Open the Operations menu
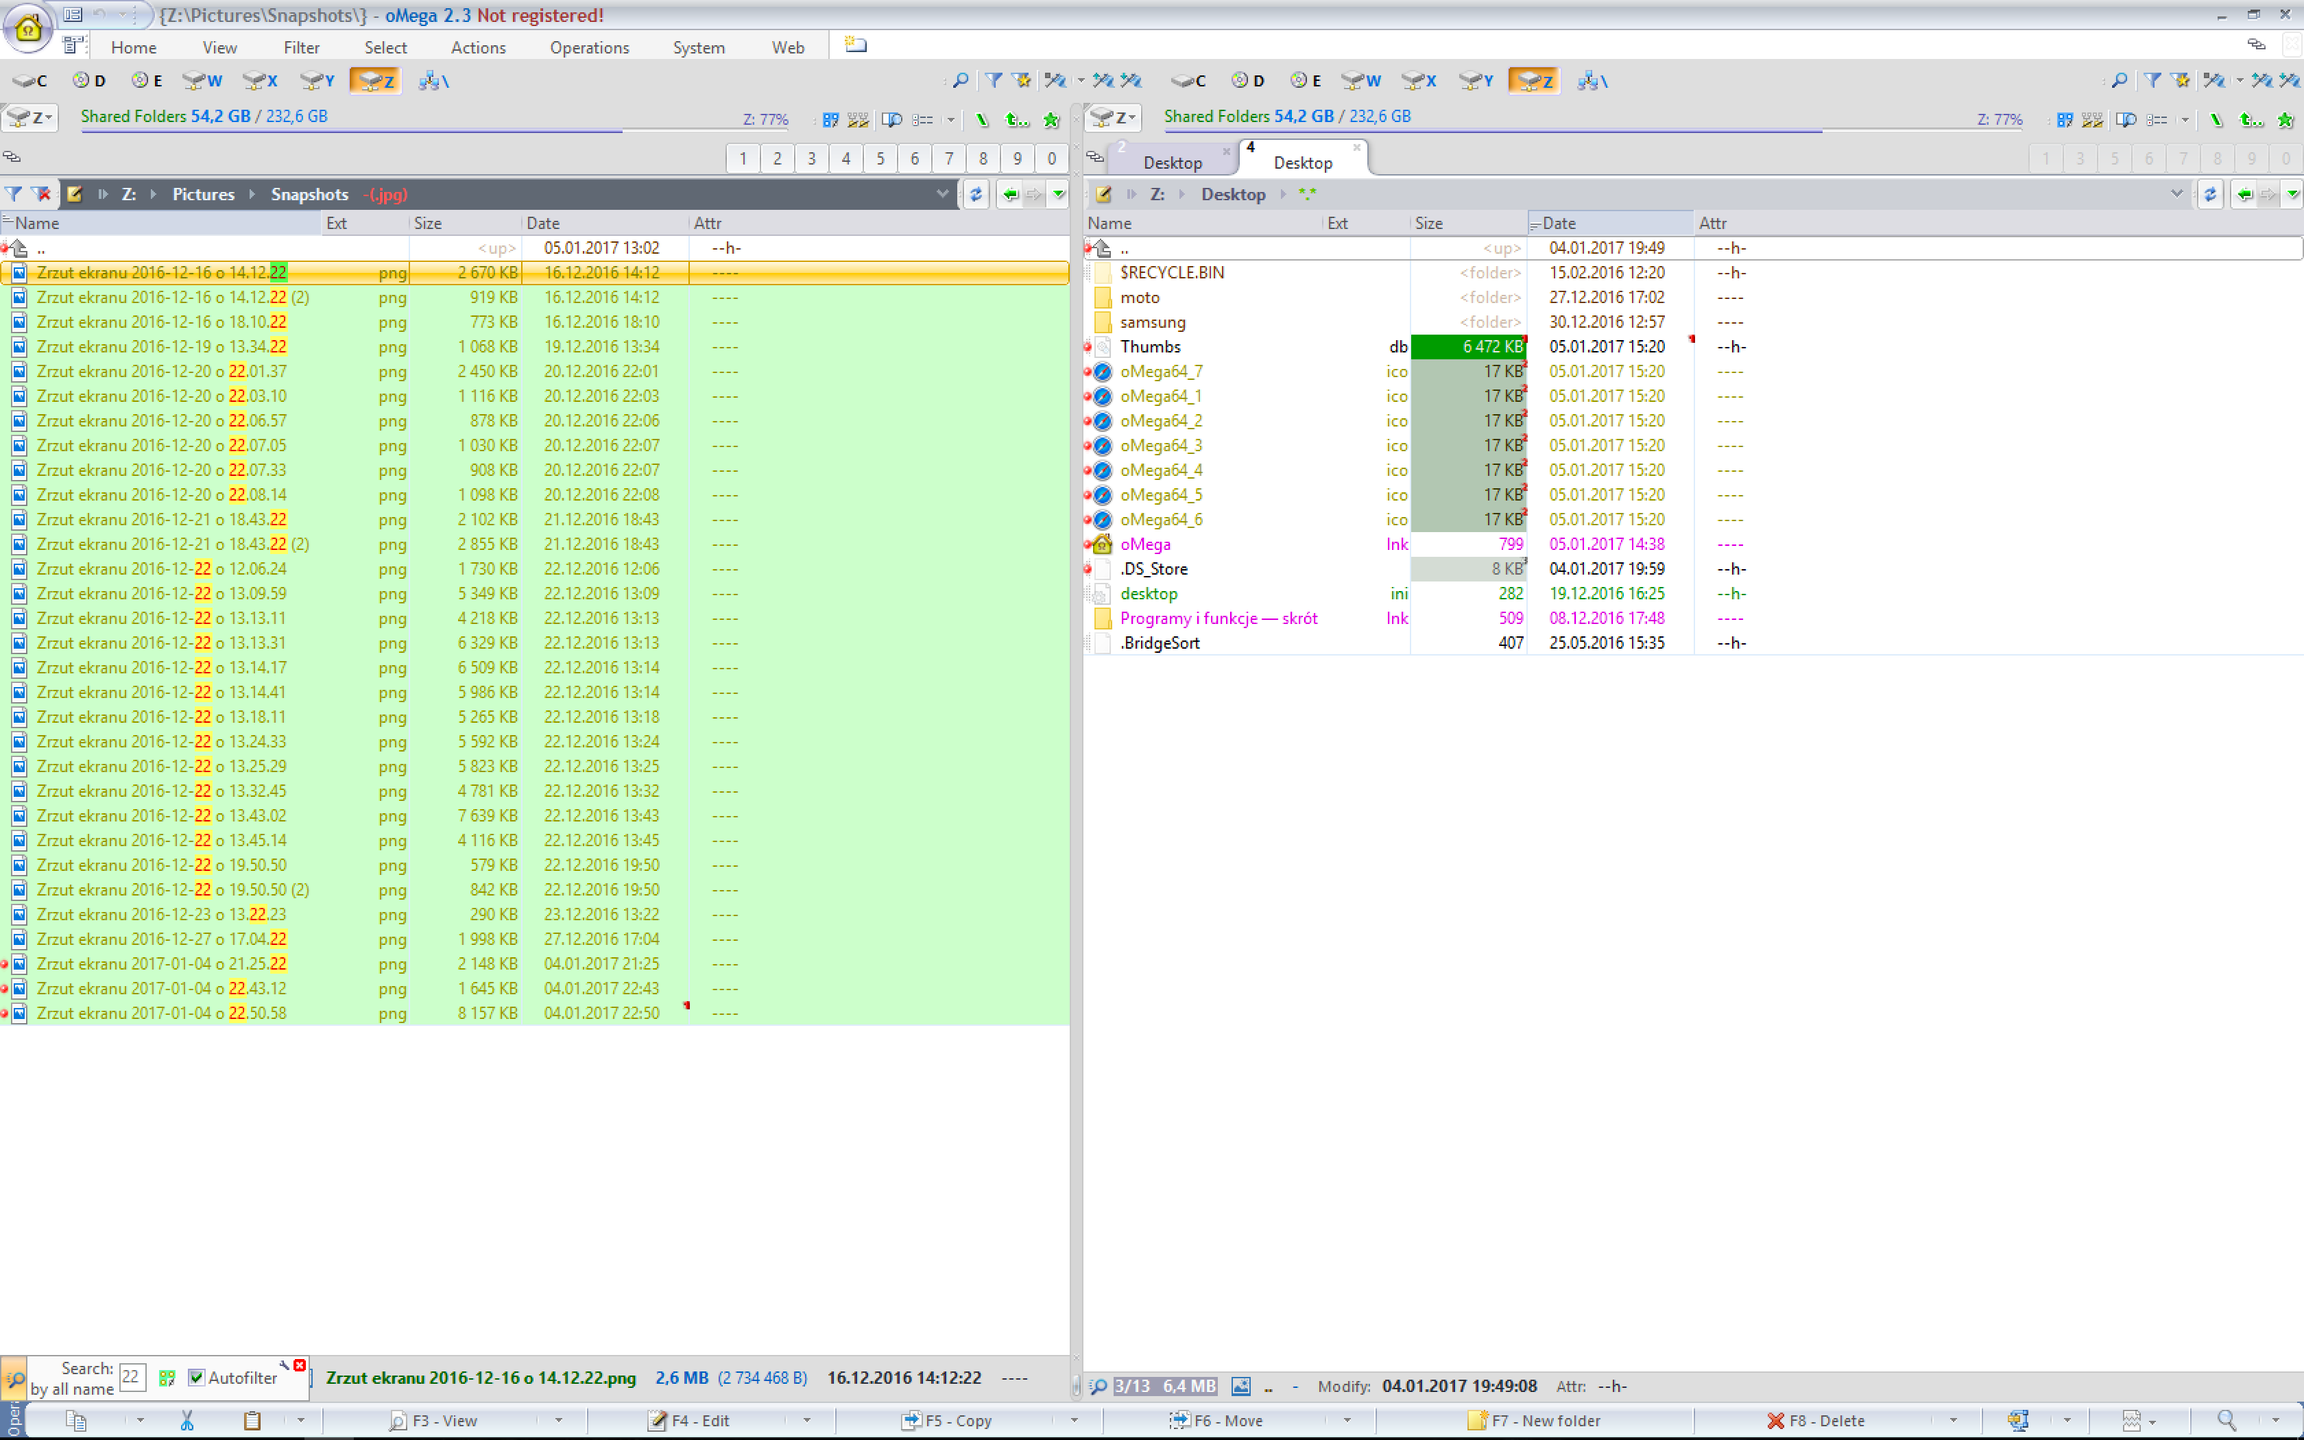Viewport: 2304px width, 1440px height. click(x=589, y=47)
